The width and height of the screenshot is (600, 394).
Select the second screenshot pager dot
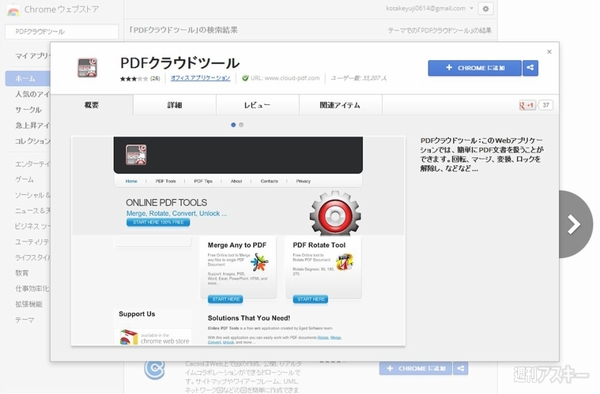tap(241, 125)
